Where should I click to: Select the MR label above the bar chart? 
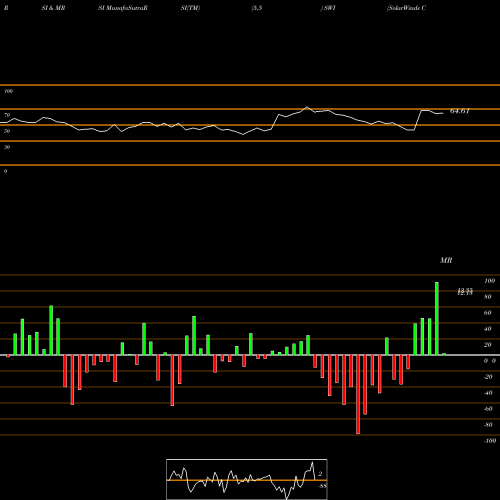tap(446, 260)
